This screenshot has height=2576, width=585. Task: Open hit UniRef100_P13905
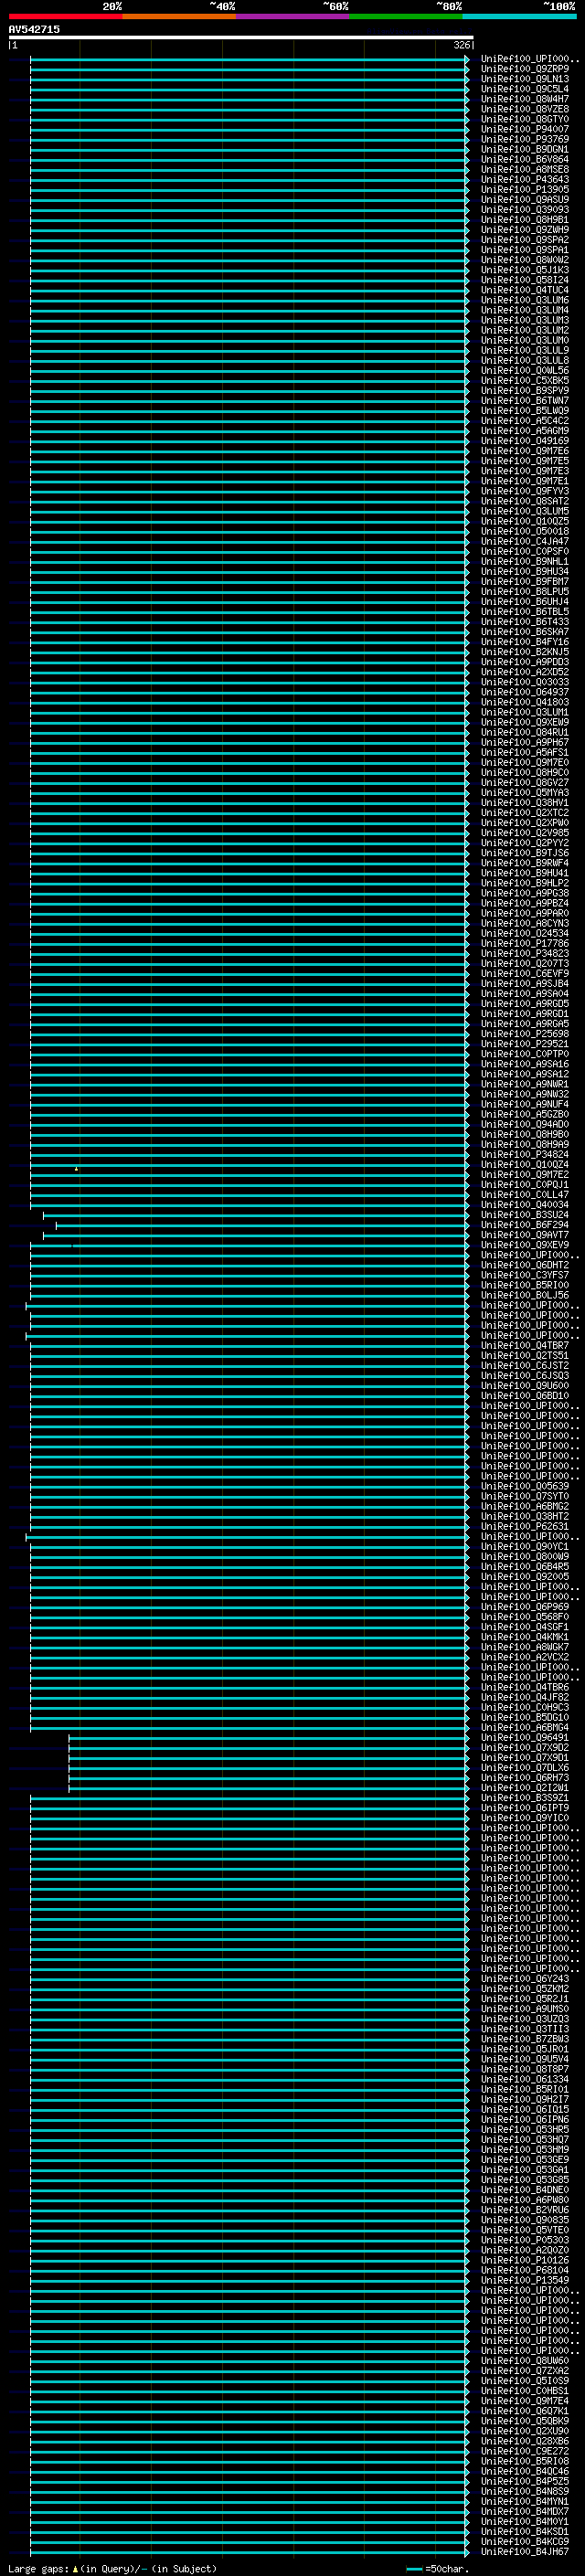pos(525,190)
